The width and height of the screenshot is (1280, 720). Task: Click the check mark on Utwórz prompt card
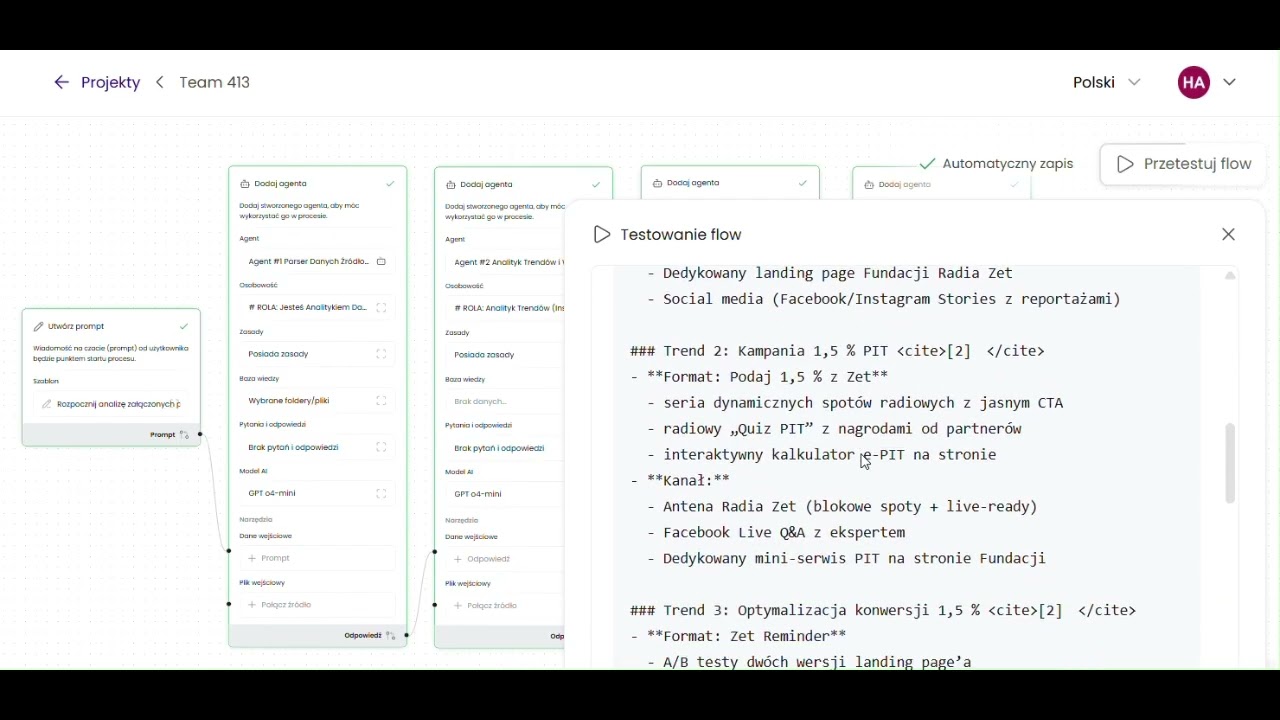pyautogui.click(x=184, y=327)
